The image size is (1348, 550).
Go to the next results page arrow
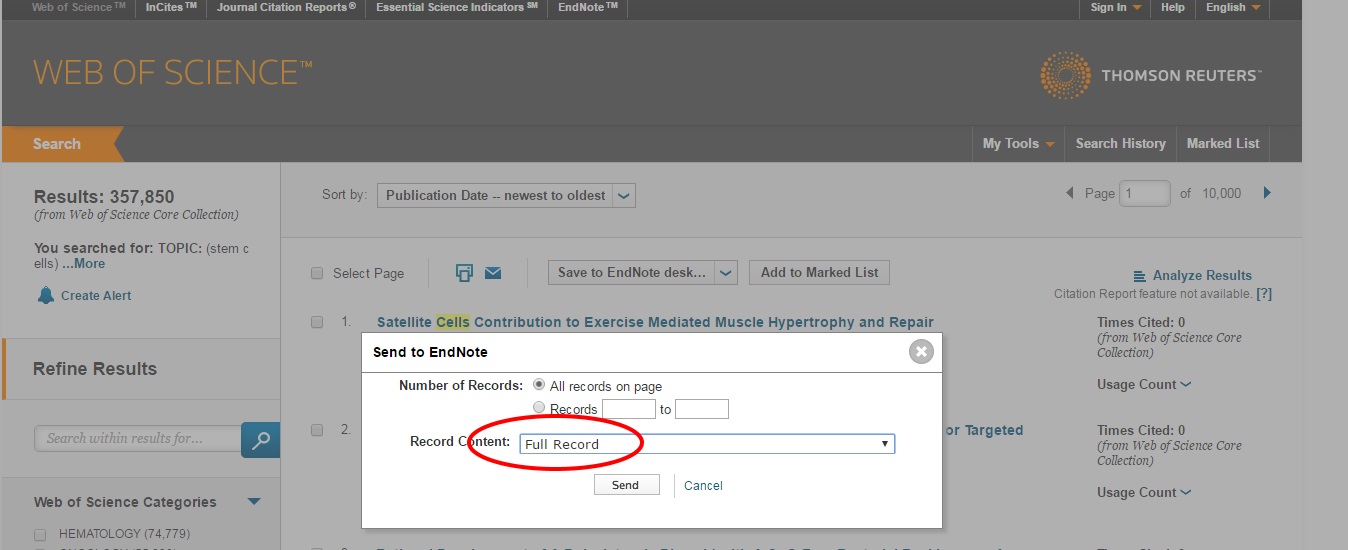point(1267,193)
